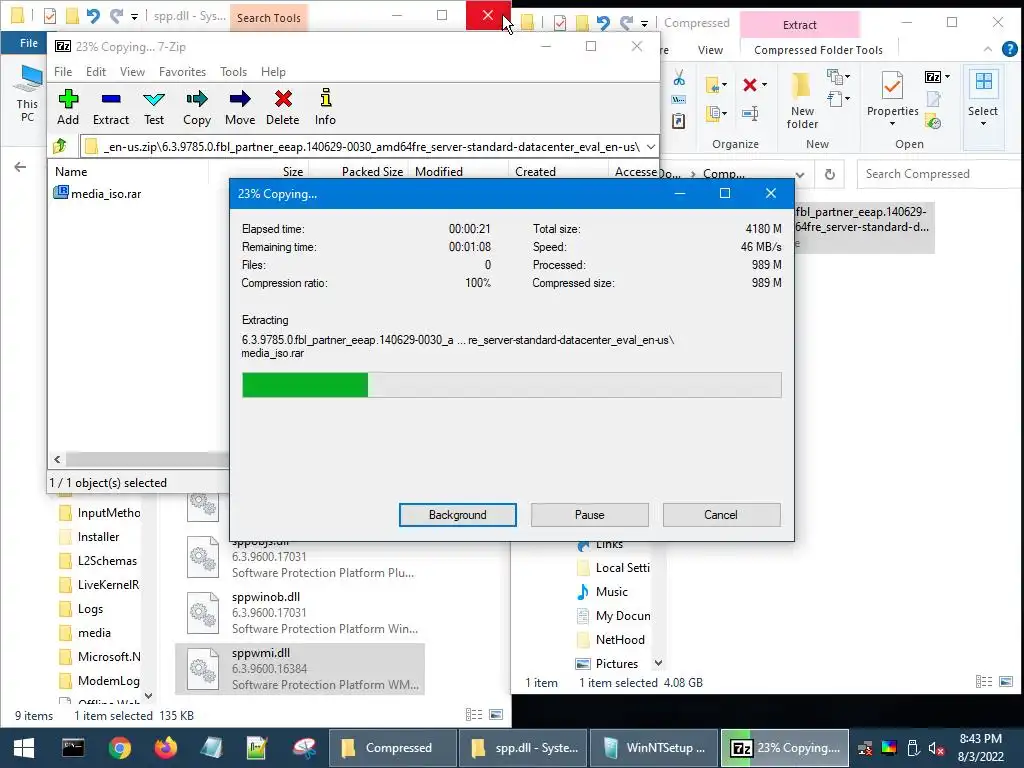
Task: Collapse the Explorer ribbon with chevron
Action: pos(987,49)
